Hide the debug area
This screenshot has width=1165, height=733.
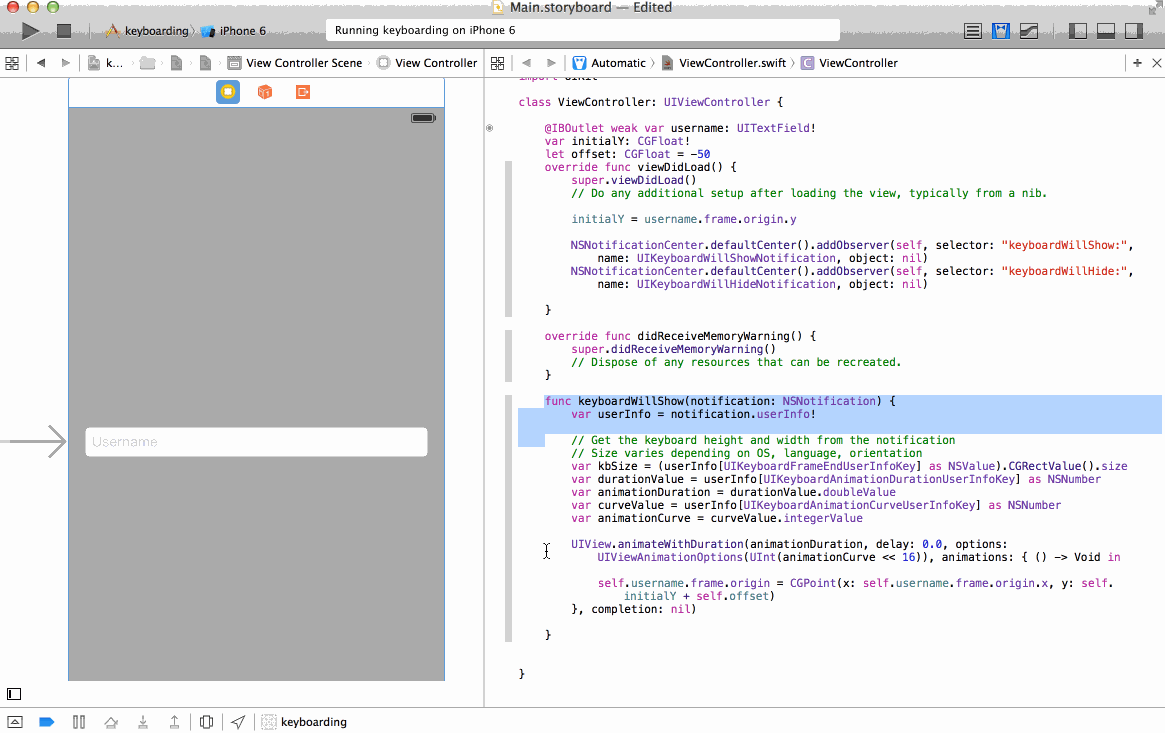[15, 722]
